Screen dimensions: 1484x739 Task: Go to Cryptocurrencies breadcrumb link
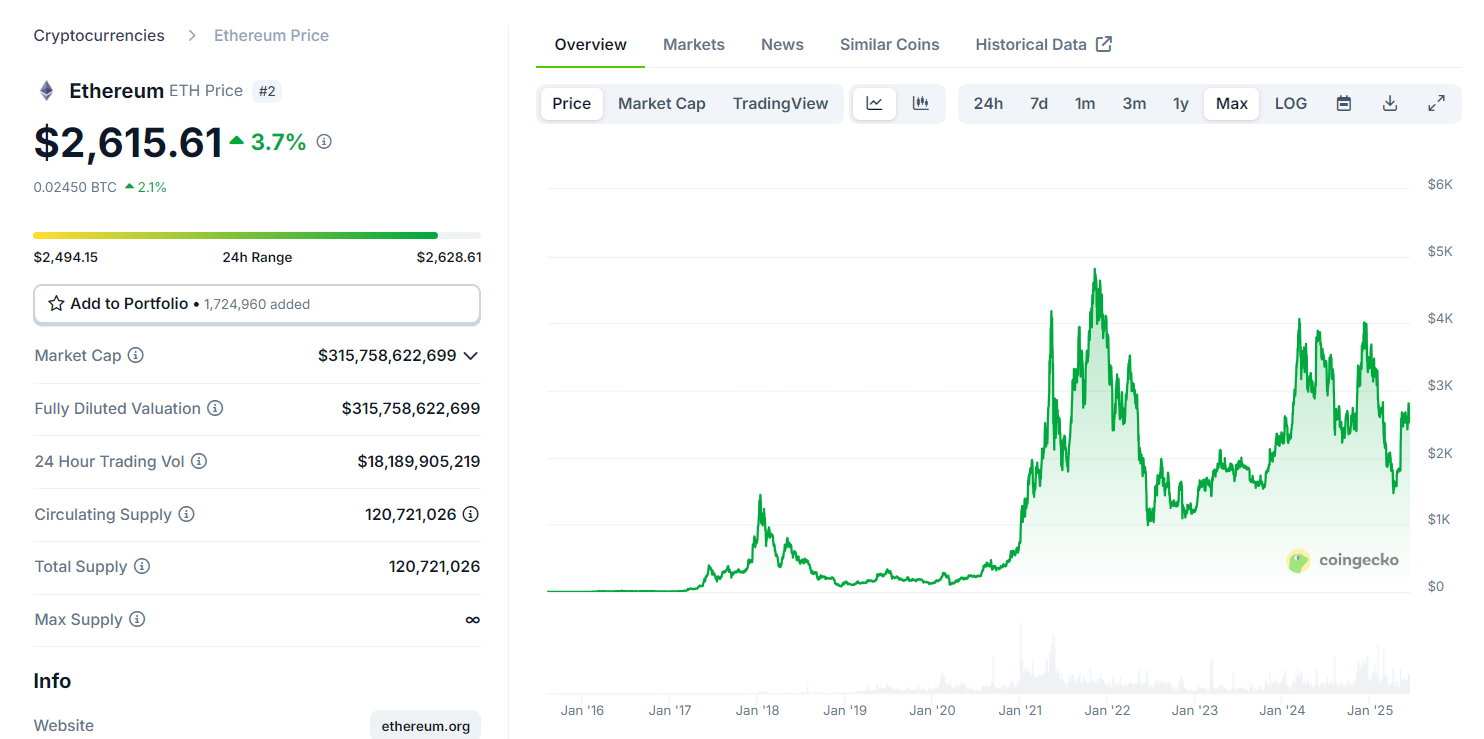(99, 35)
